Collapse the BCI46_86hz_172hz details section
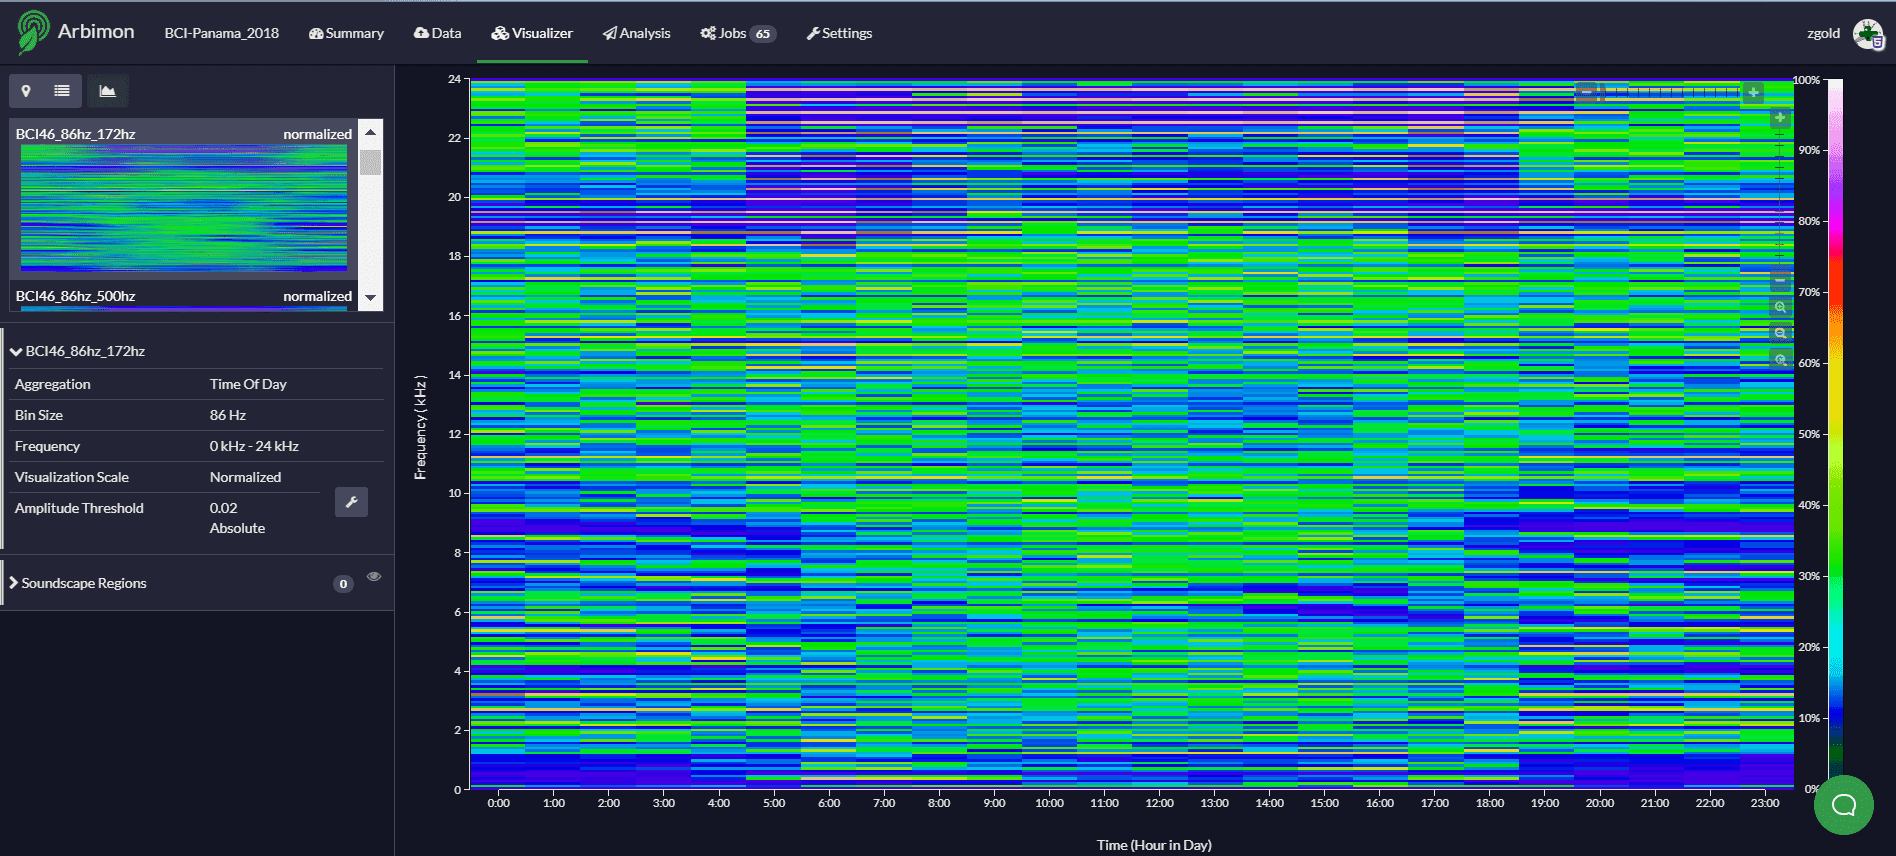 click(x=16, y=351)
